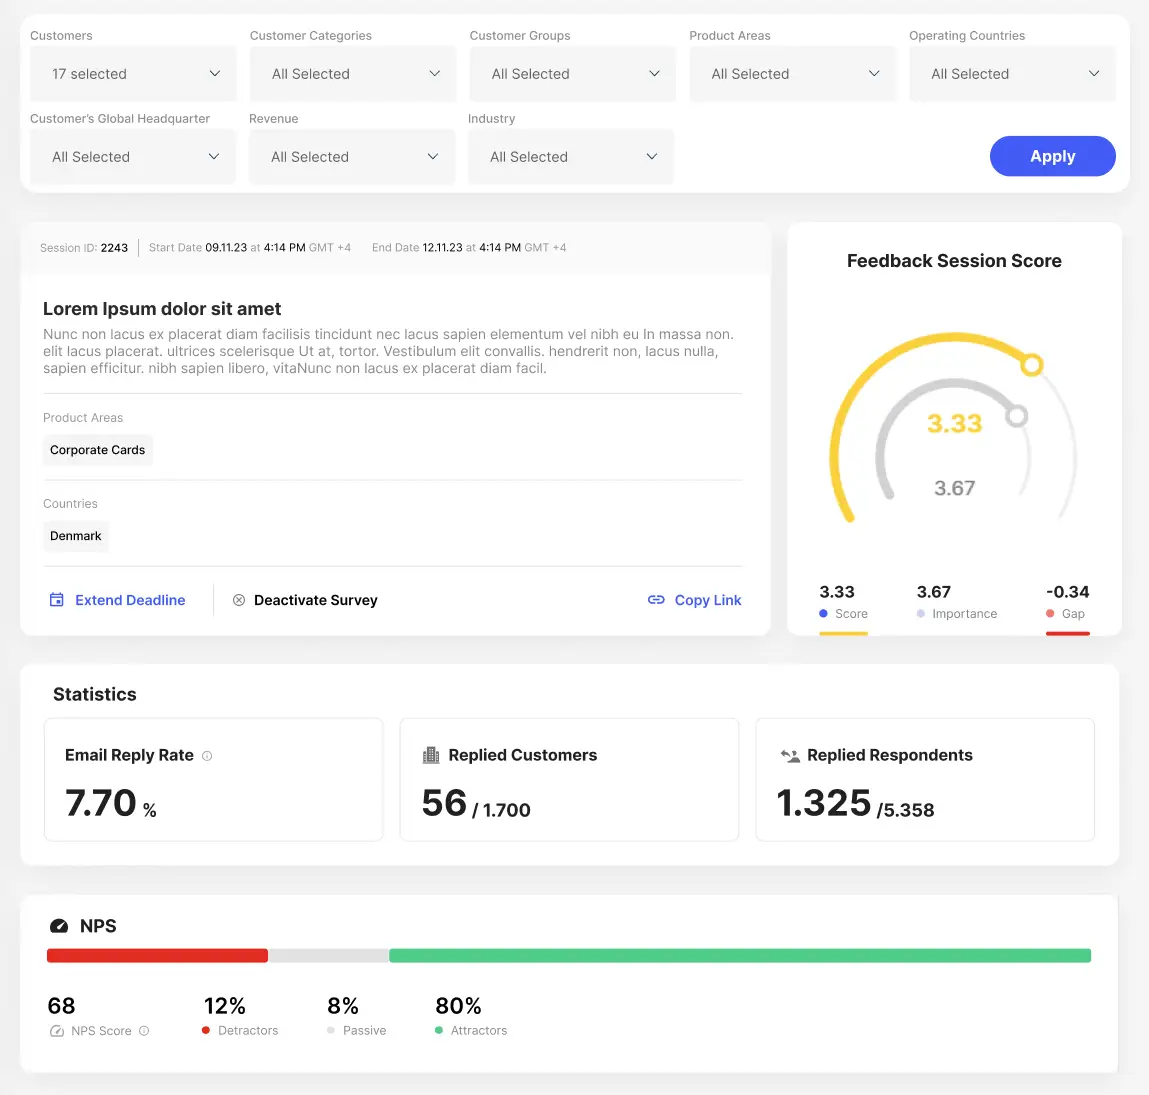Click the green Attractors segment of NPS bar
The width and height of the screenshot is (1149, 1095).
[740, 956]
